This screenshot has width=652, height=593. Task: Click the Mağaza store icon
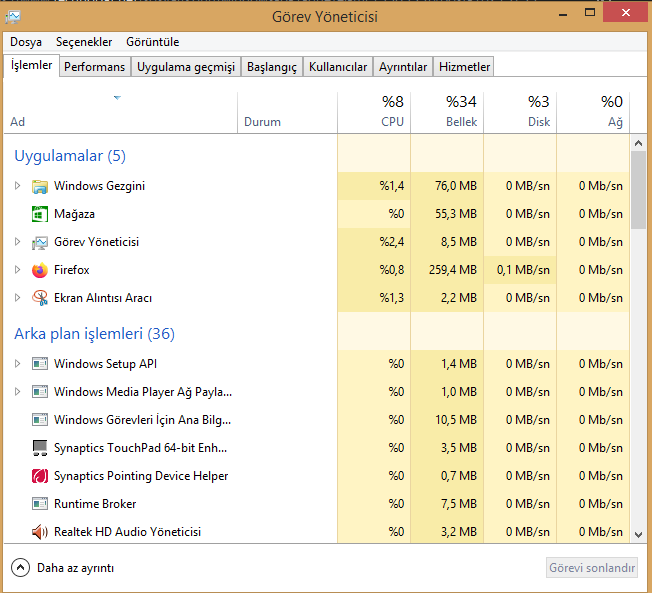[40, 214]
